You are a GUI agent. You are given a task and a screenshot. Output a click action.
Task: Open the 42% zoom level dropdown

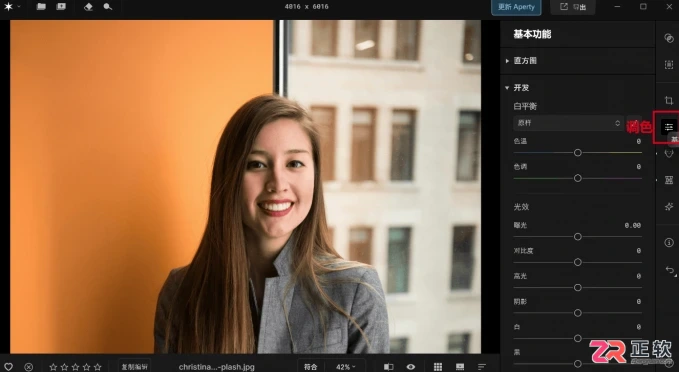(345, 367)
